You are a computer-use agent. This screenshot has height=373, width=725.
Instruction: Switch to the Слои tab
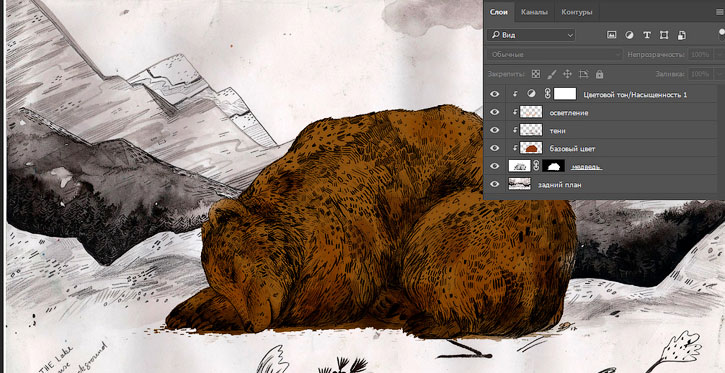pos(499,12)
